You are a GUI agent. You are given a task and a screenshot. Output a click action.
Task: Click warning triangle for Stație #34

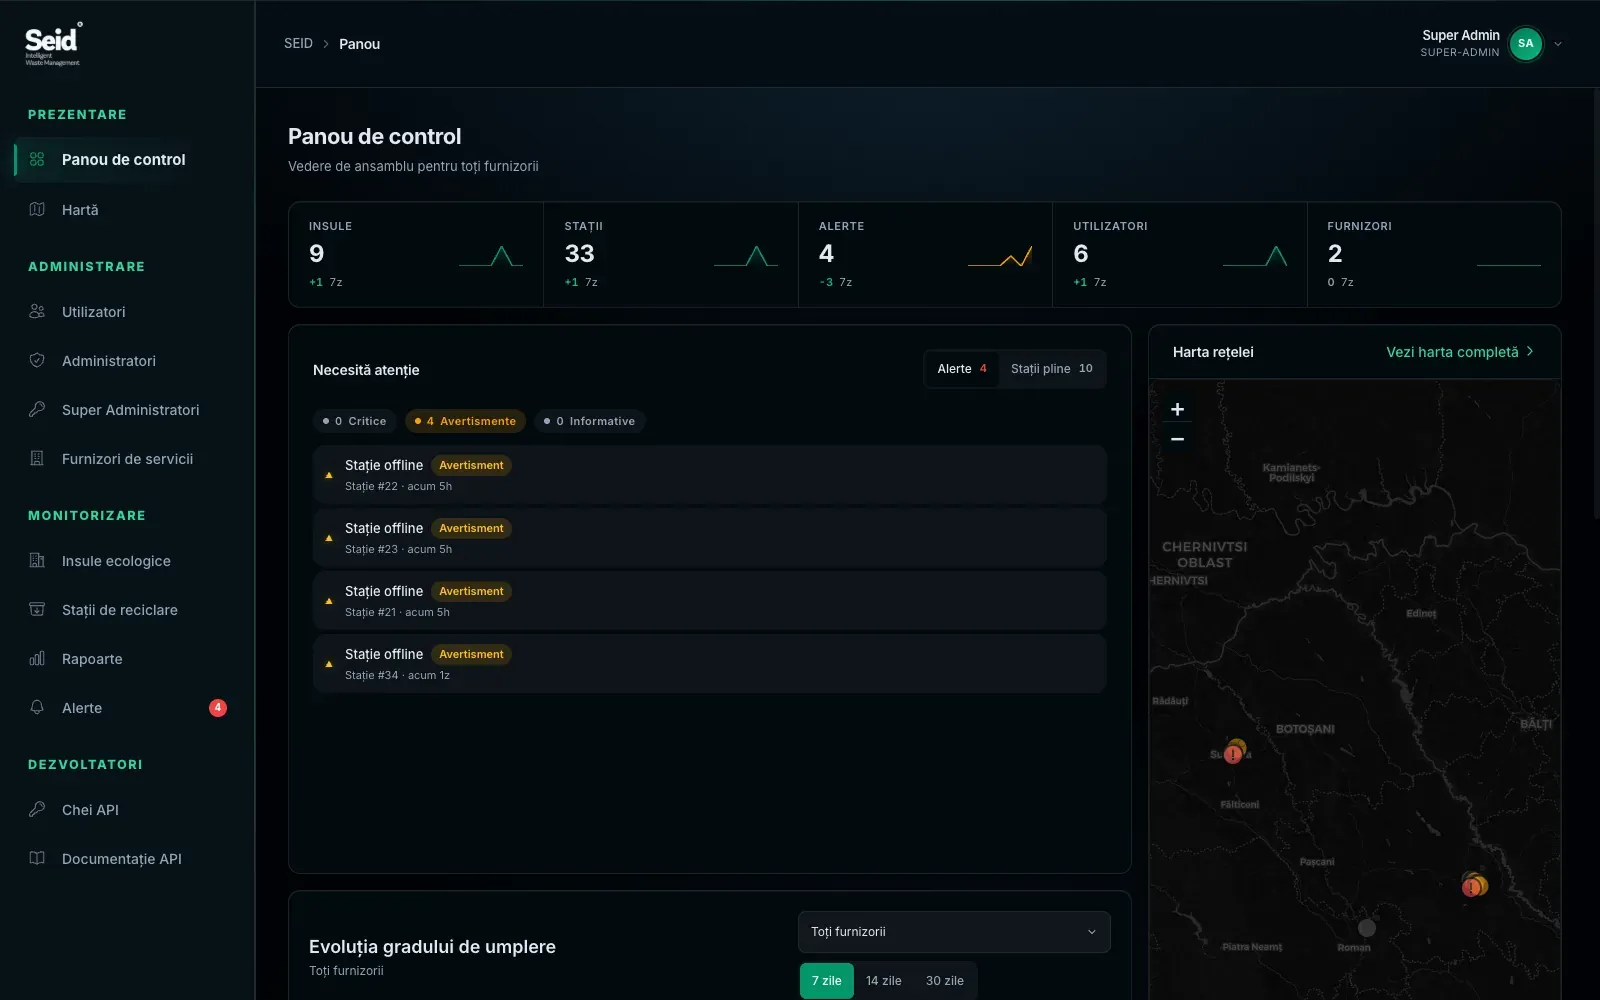329,664
